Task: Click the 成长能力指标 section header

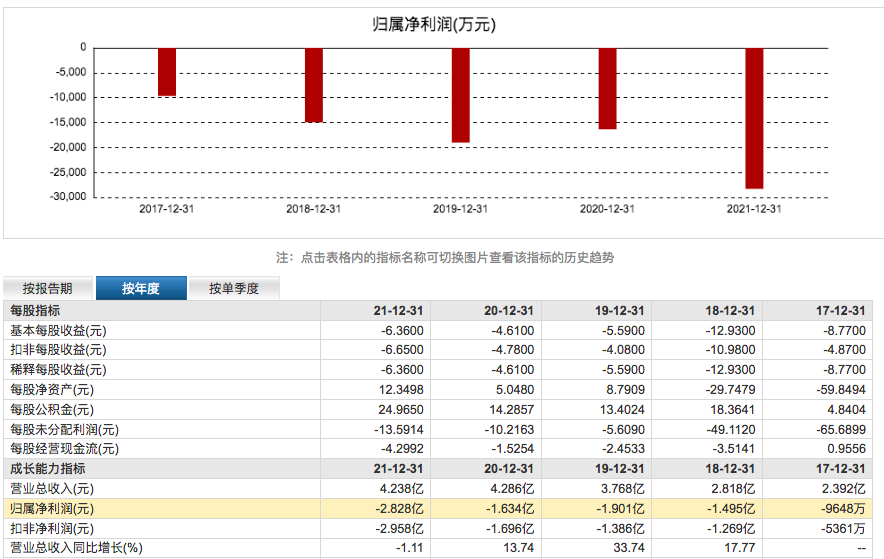Action: click(x=47, y=469)
